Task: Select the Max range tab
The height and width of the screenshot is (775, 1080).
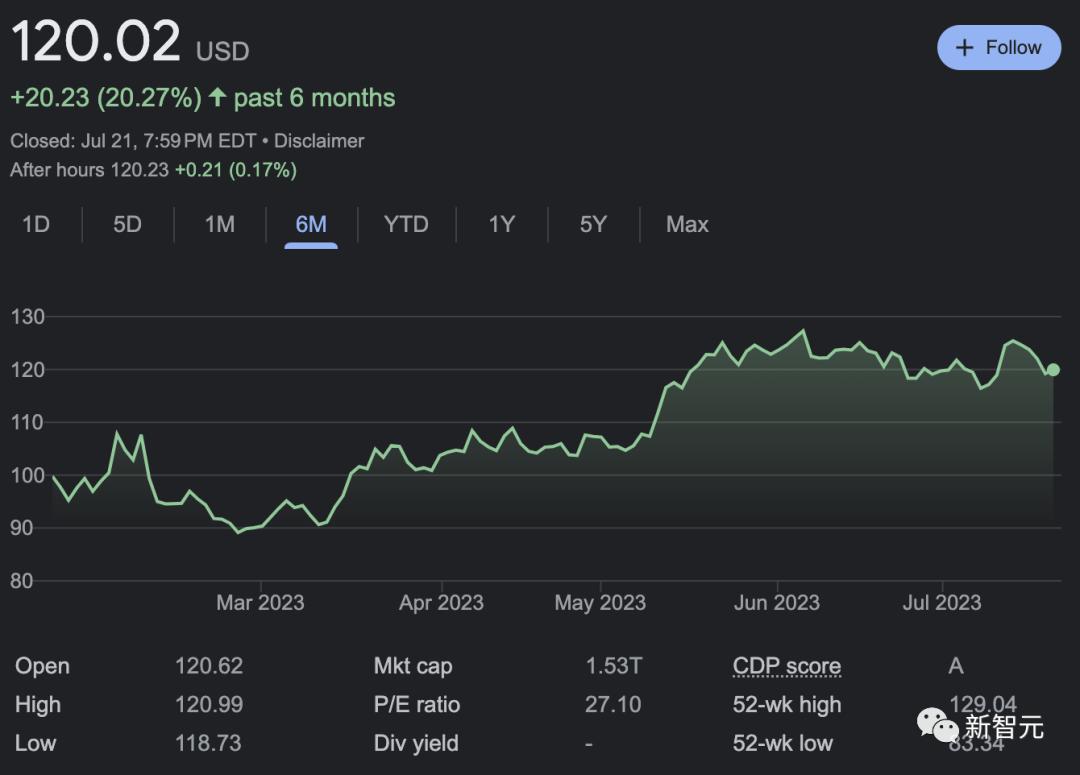Action: coord(687,224)
